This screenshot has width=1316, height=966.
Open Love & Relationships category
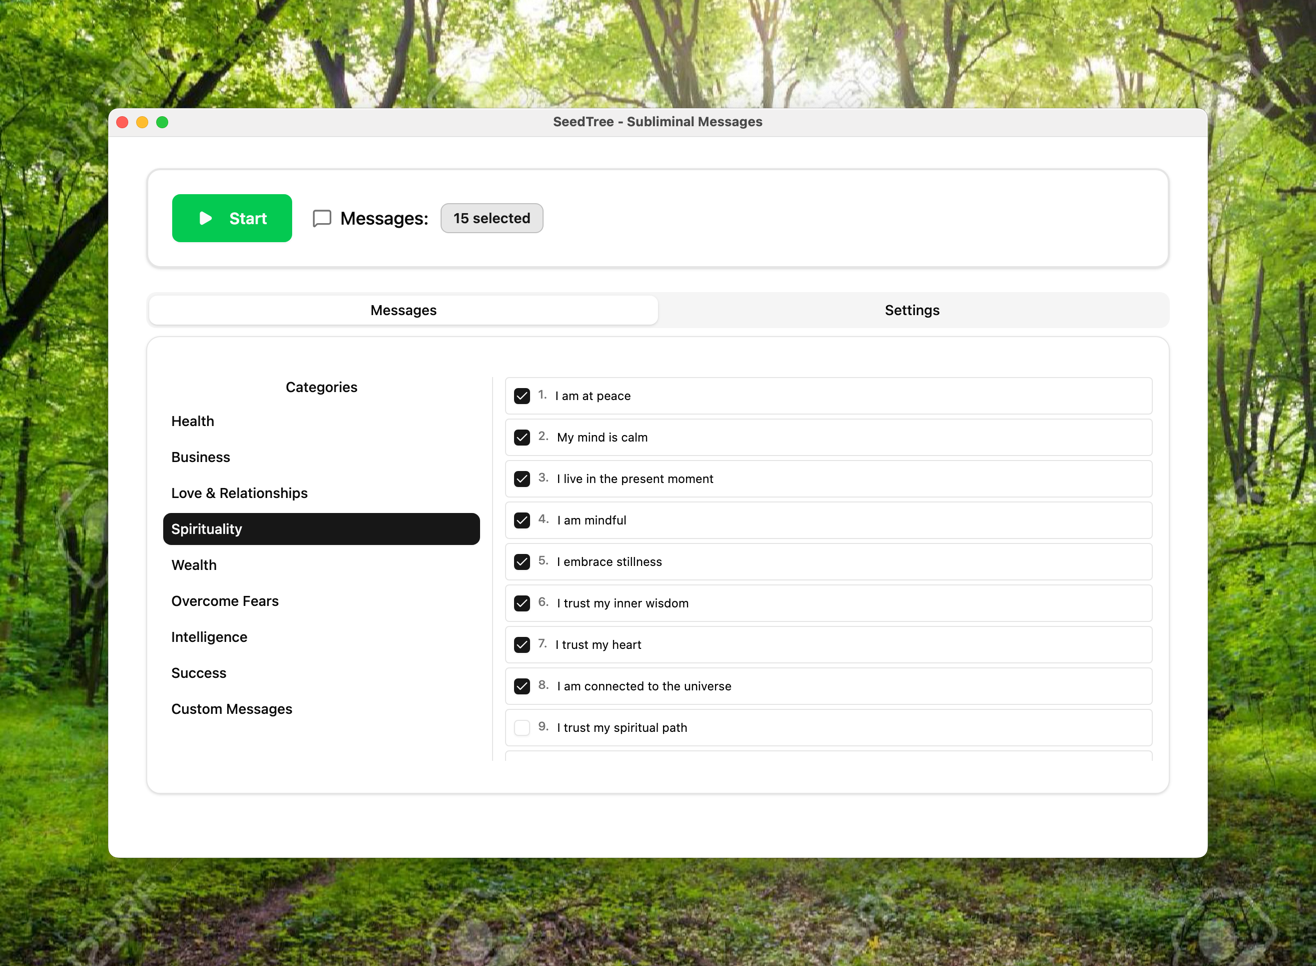coord(239,493)
